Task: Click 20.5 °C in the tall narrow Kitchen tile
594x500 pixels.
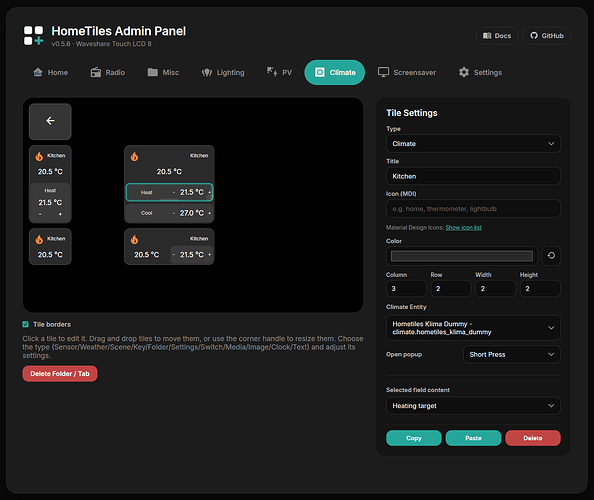Action: (x=50, y=172)
